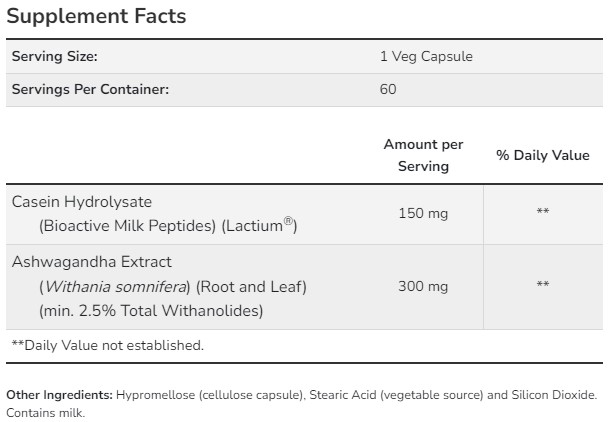Click the registered trademark symbol after Lactium

point(289,223)
